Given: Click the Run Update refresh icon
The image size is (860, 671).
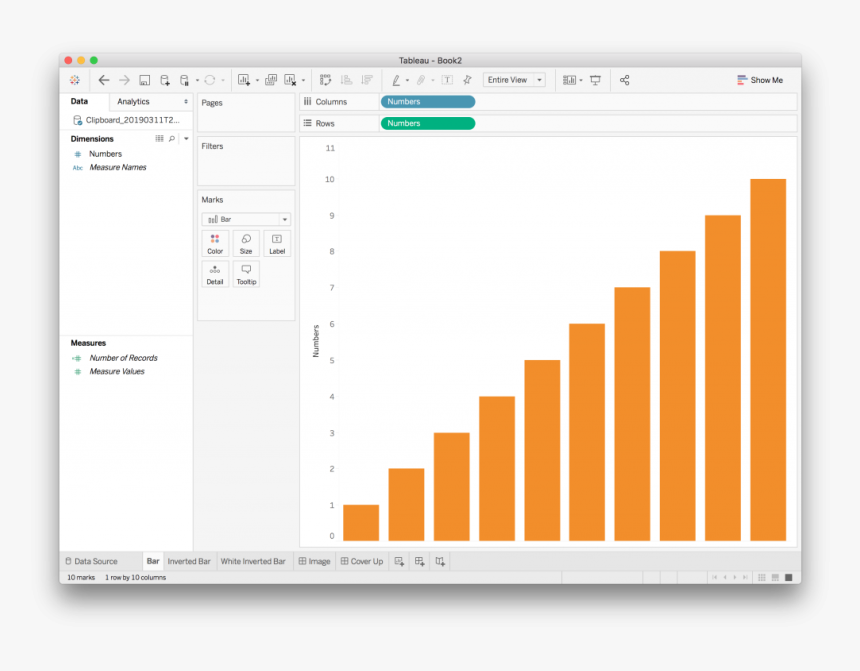Looking at the screenshot, I should (x=210, y=80).
